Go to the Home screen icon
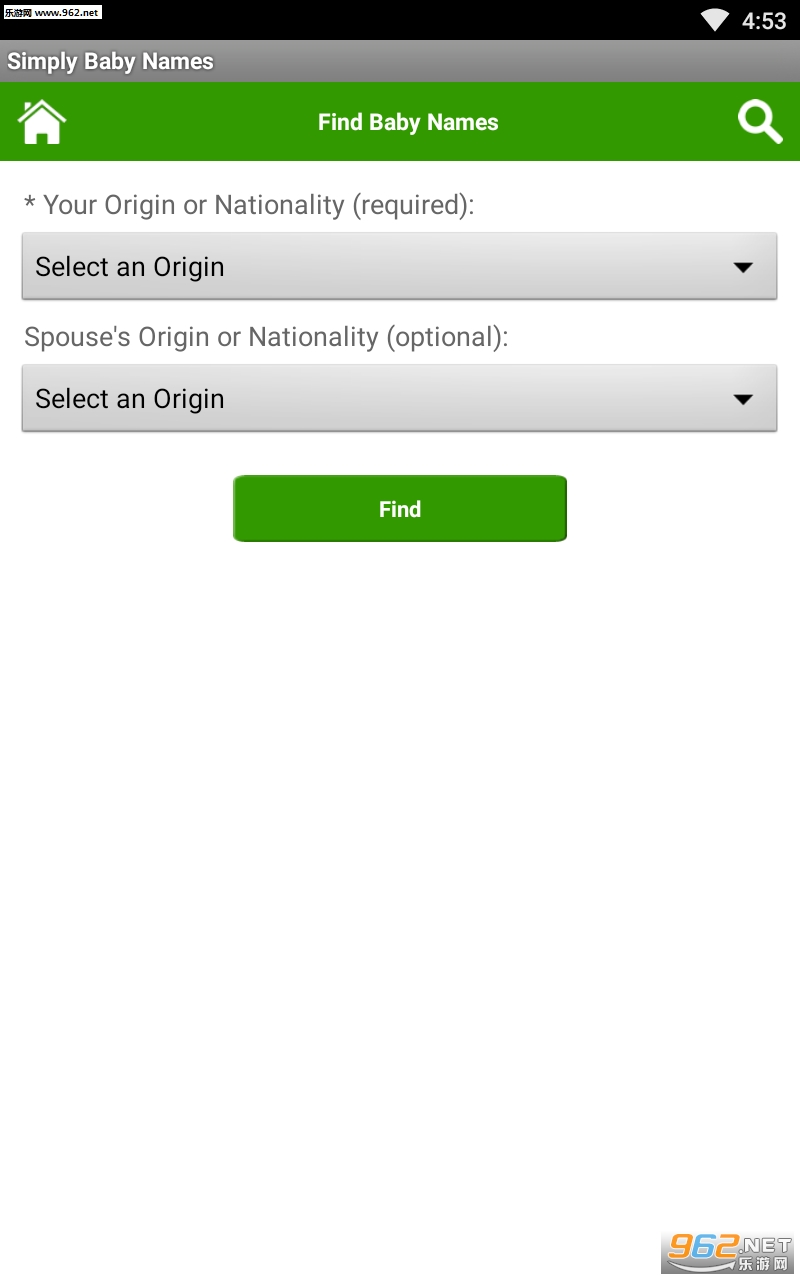Image resolution: width=800 pixels, height=1280 pixels. coord(42,122)
